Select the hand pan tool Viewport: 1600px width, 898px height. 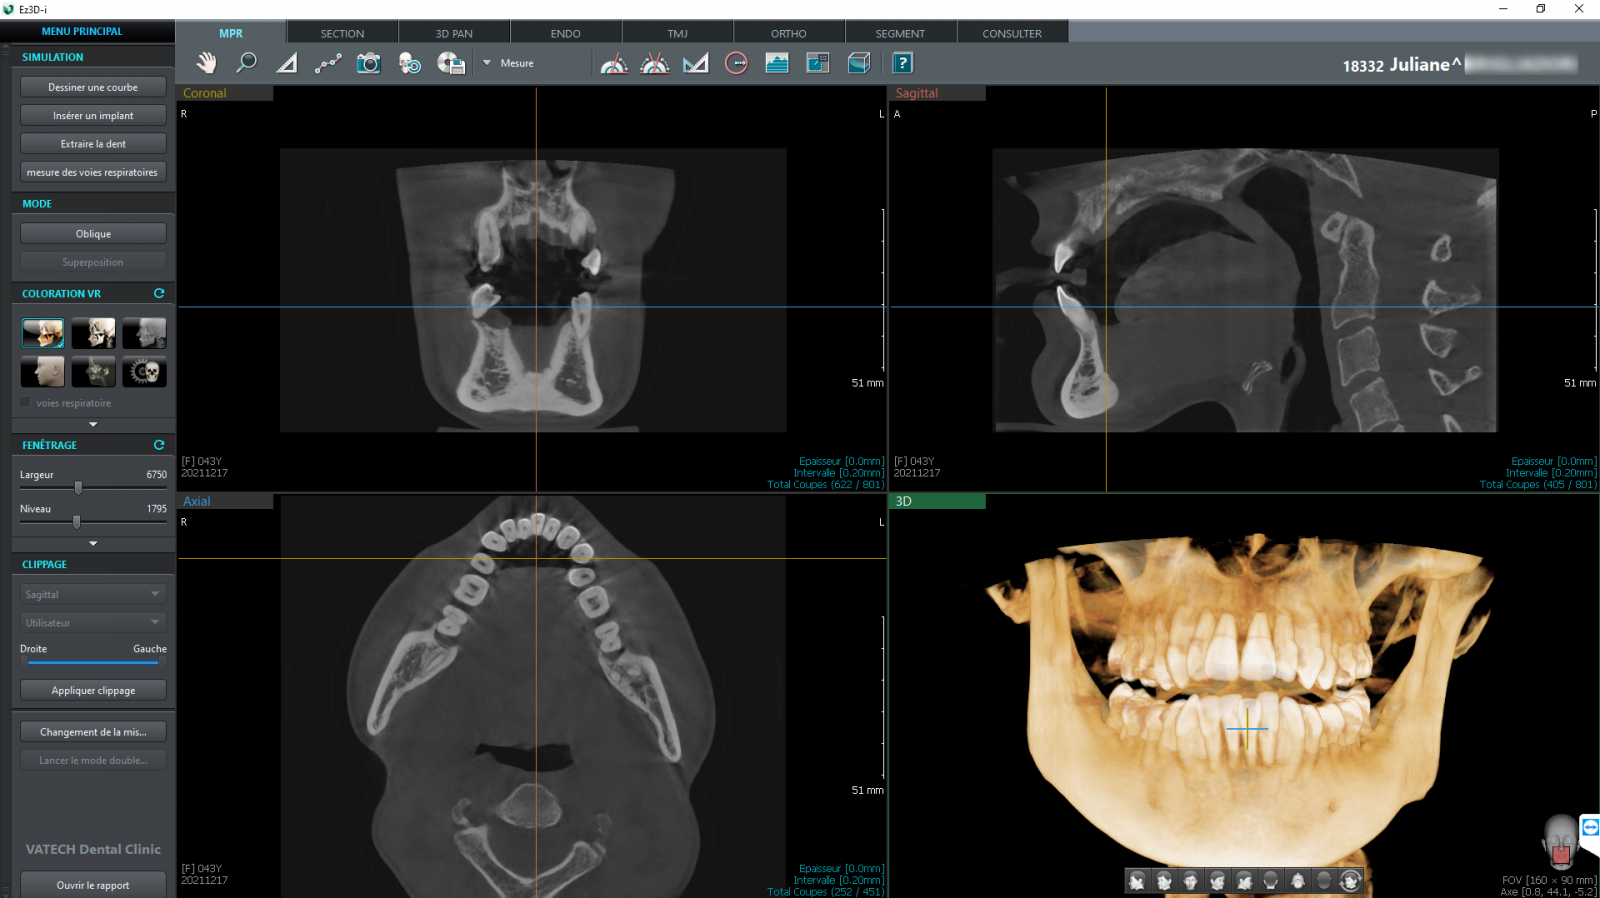coord(206,63)
